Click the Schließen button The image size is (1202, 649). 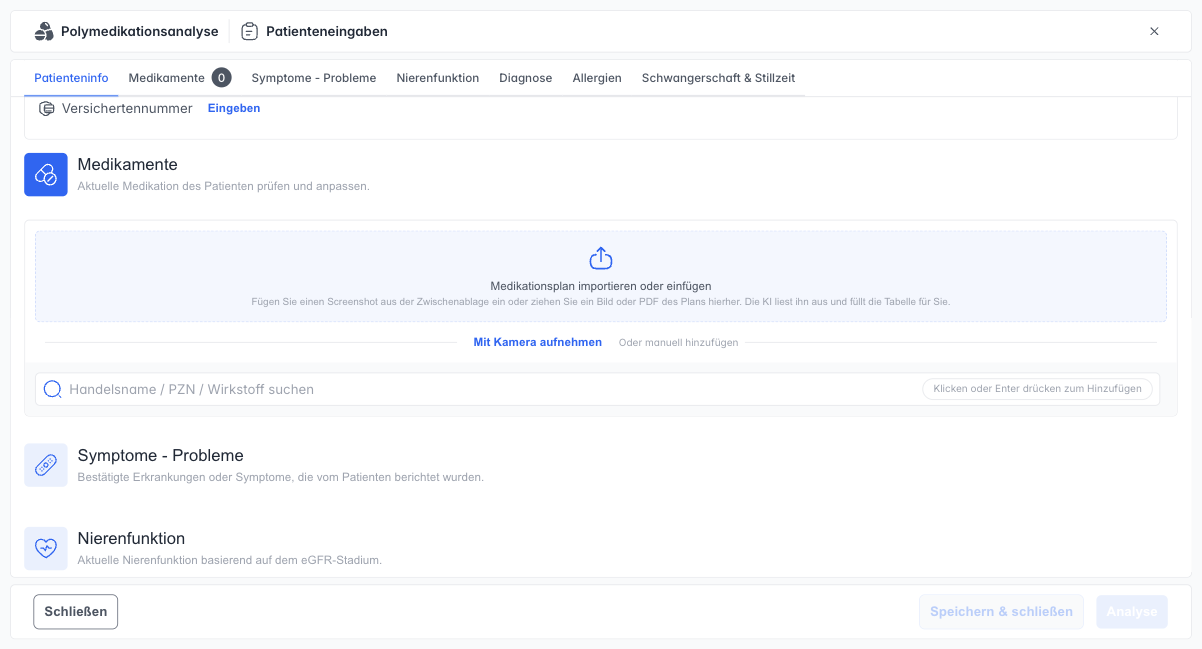pyautogui.click(x=76, y=612)
